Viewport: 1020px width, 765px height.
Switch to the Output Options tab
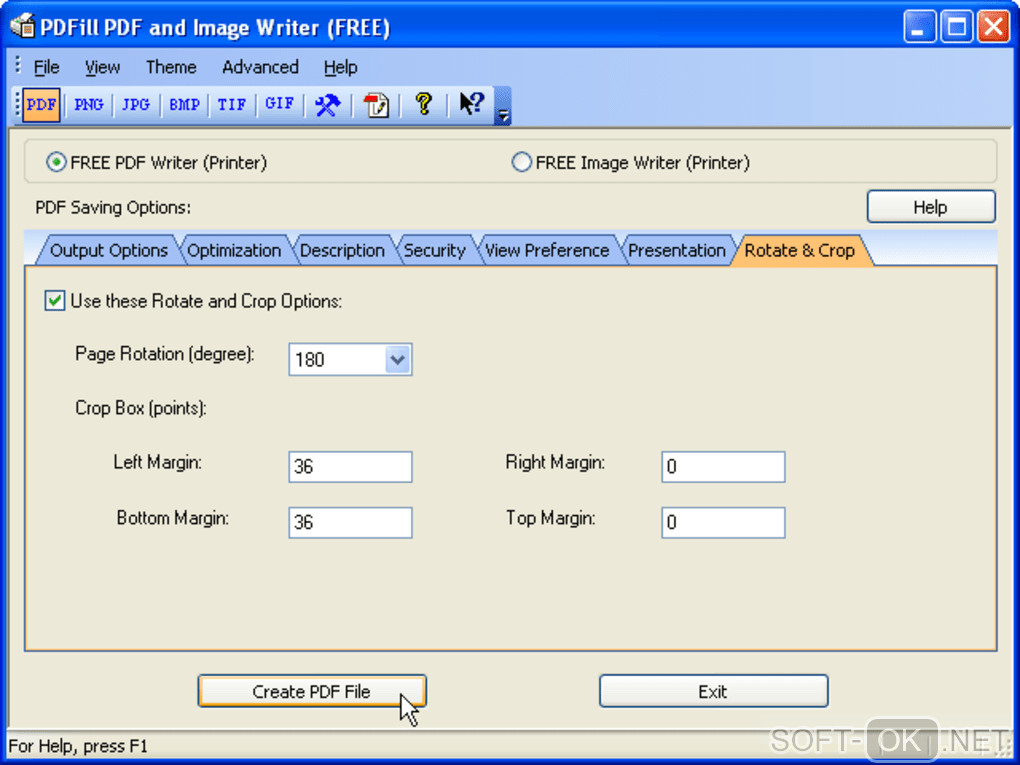109,250
